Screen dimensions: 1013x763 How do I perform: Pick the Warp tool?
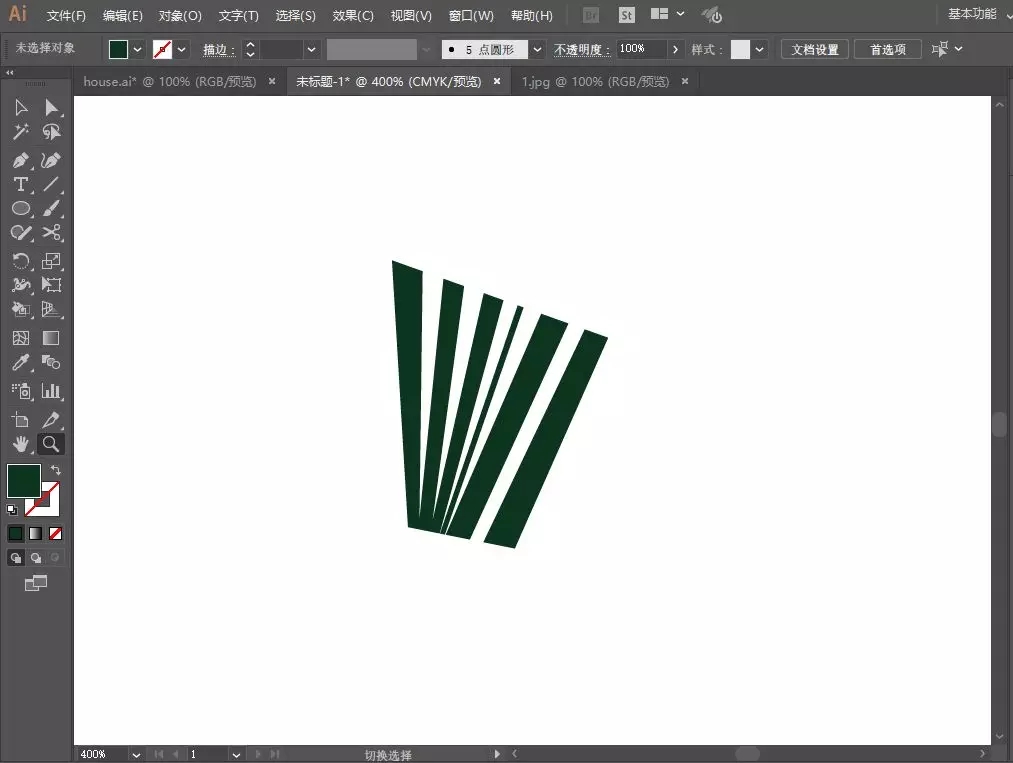(21, 285)
